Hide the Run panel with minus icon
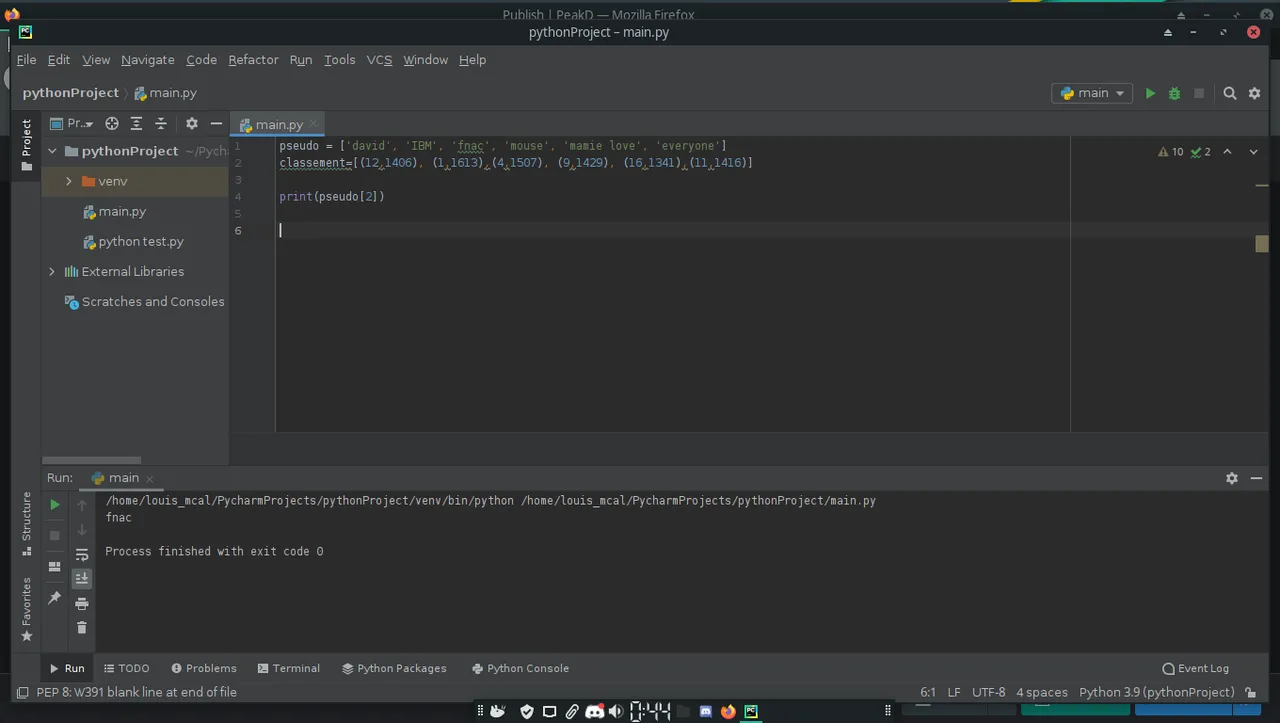Viewport: 1280px width, 723px height. point(1256,478)
